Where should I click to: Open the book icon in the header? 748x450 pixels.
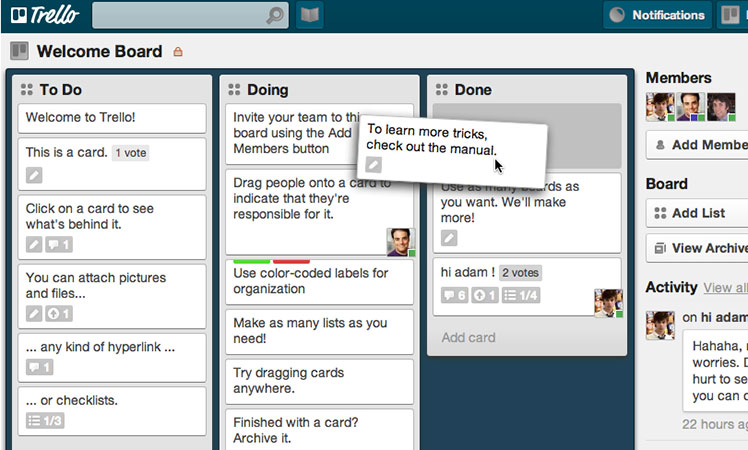coord(310,15)
